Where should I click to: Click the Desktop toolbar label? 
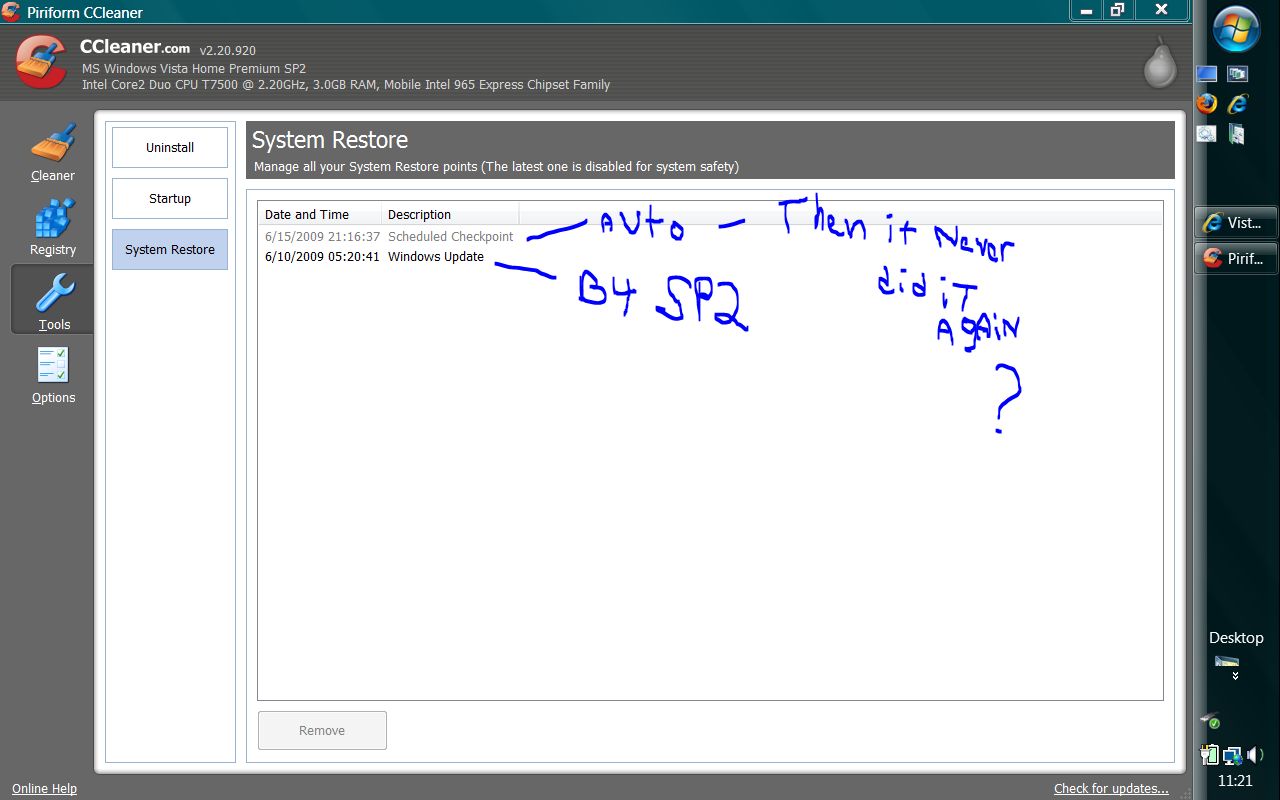pyautogui.click(x=1236, y=638)
